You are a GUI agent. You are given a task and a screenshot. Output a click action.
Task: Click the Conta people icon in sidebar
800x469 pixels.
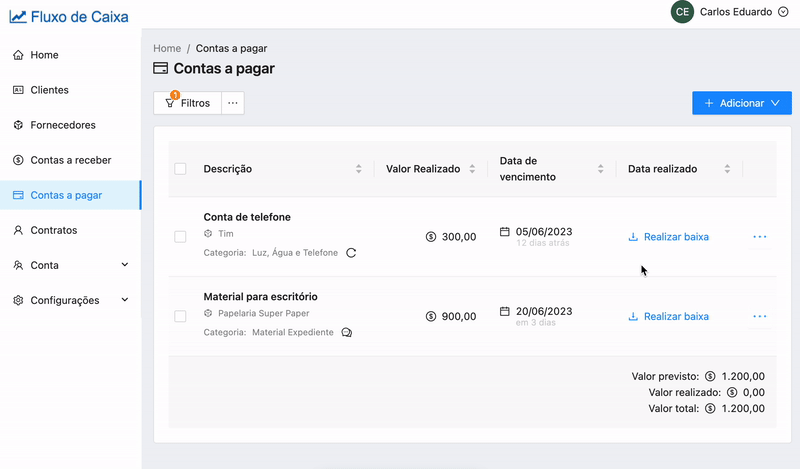click(x=18, y=265)
